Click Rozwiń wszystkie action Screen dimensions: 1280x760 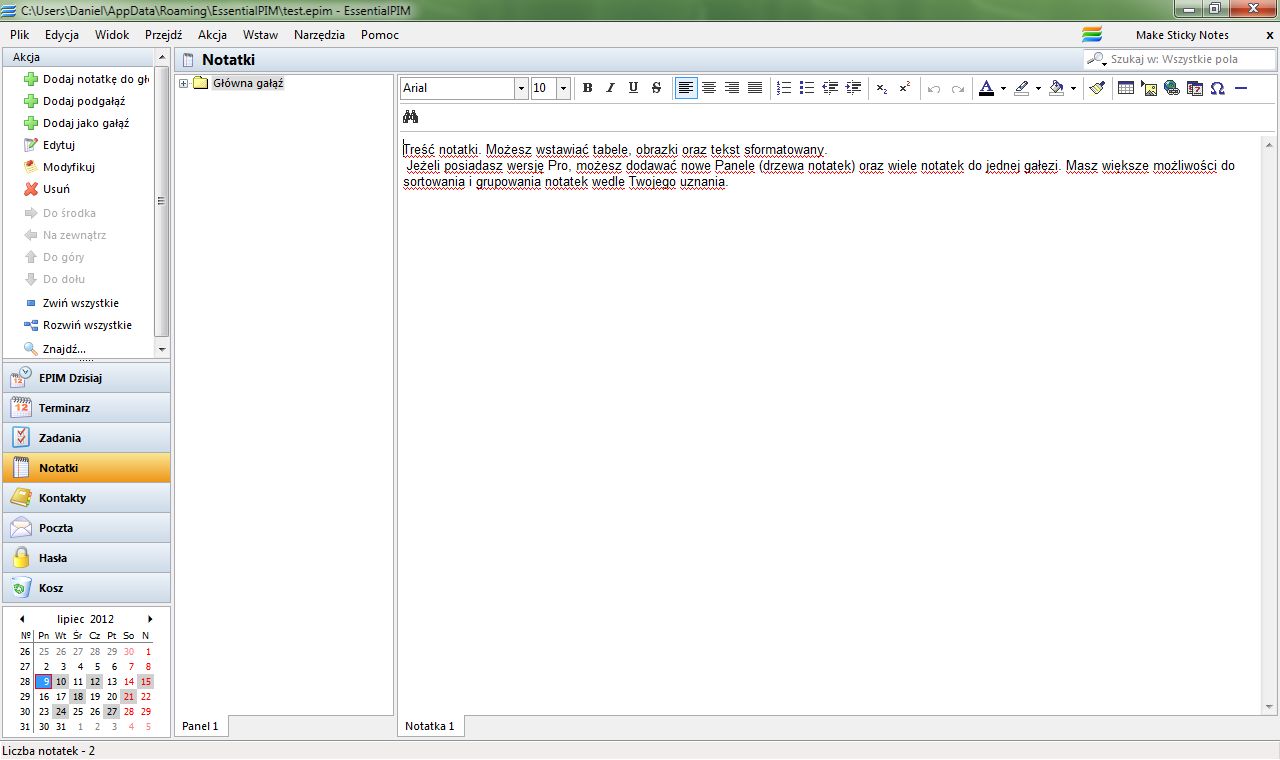[78, 325]
